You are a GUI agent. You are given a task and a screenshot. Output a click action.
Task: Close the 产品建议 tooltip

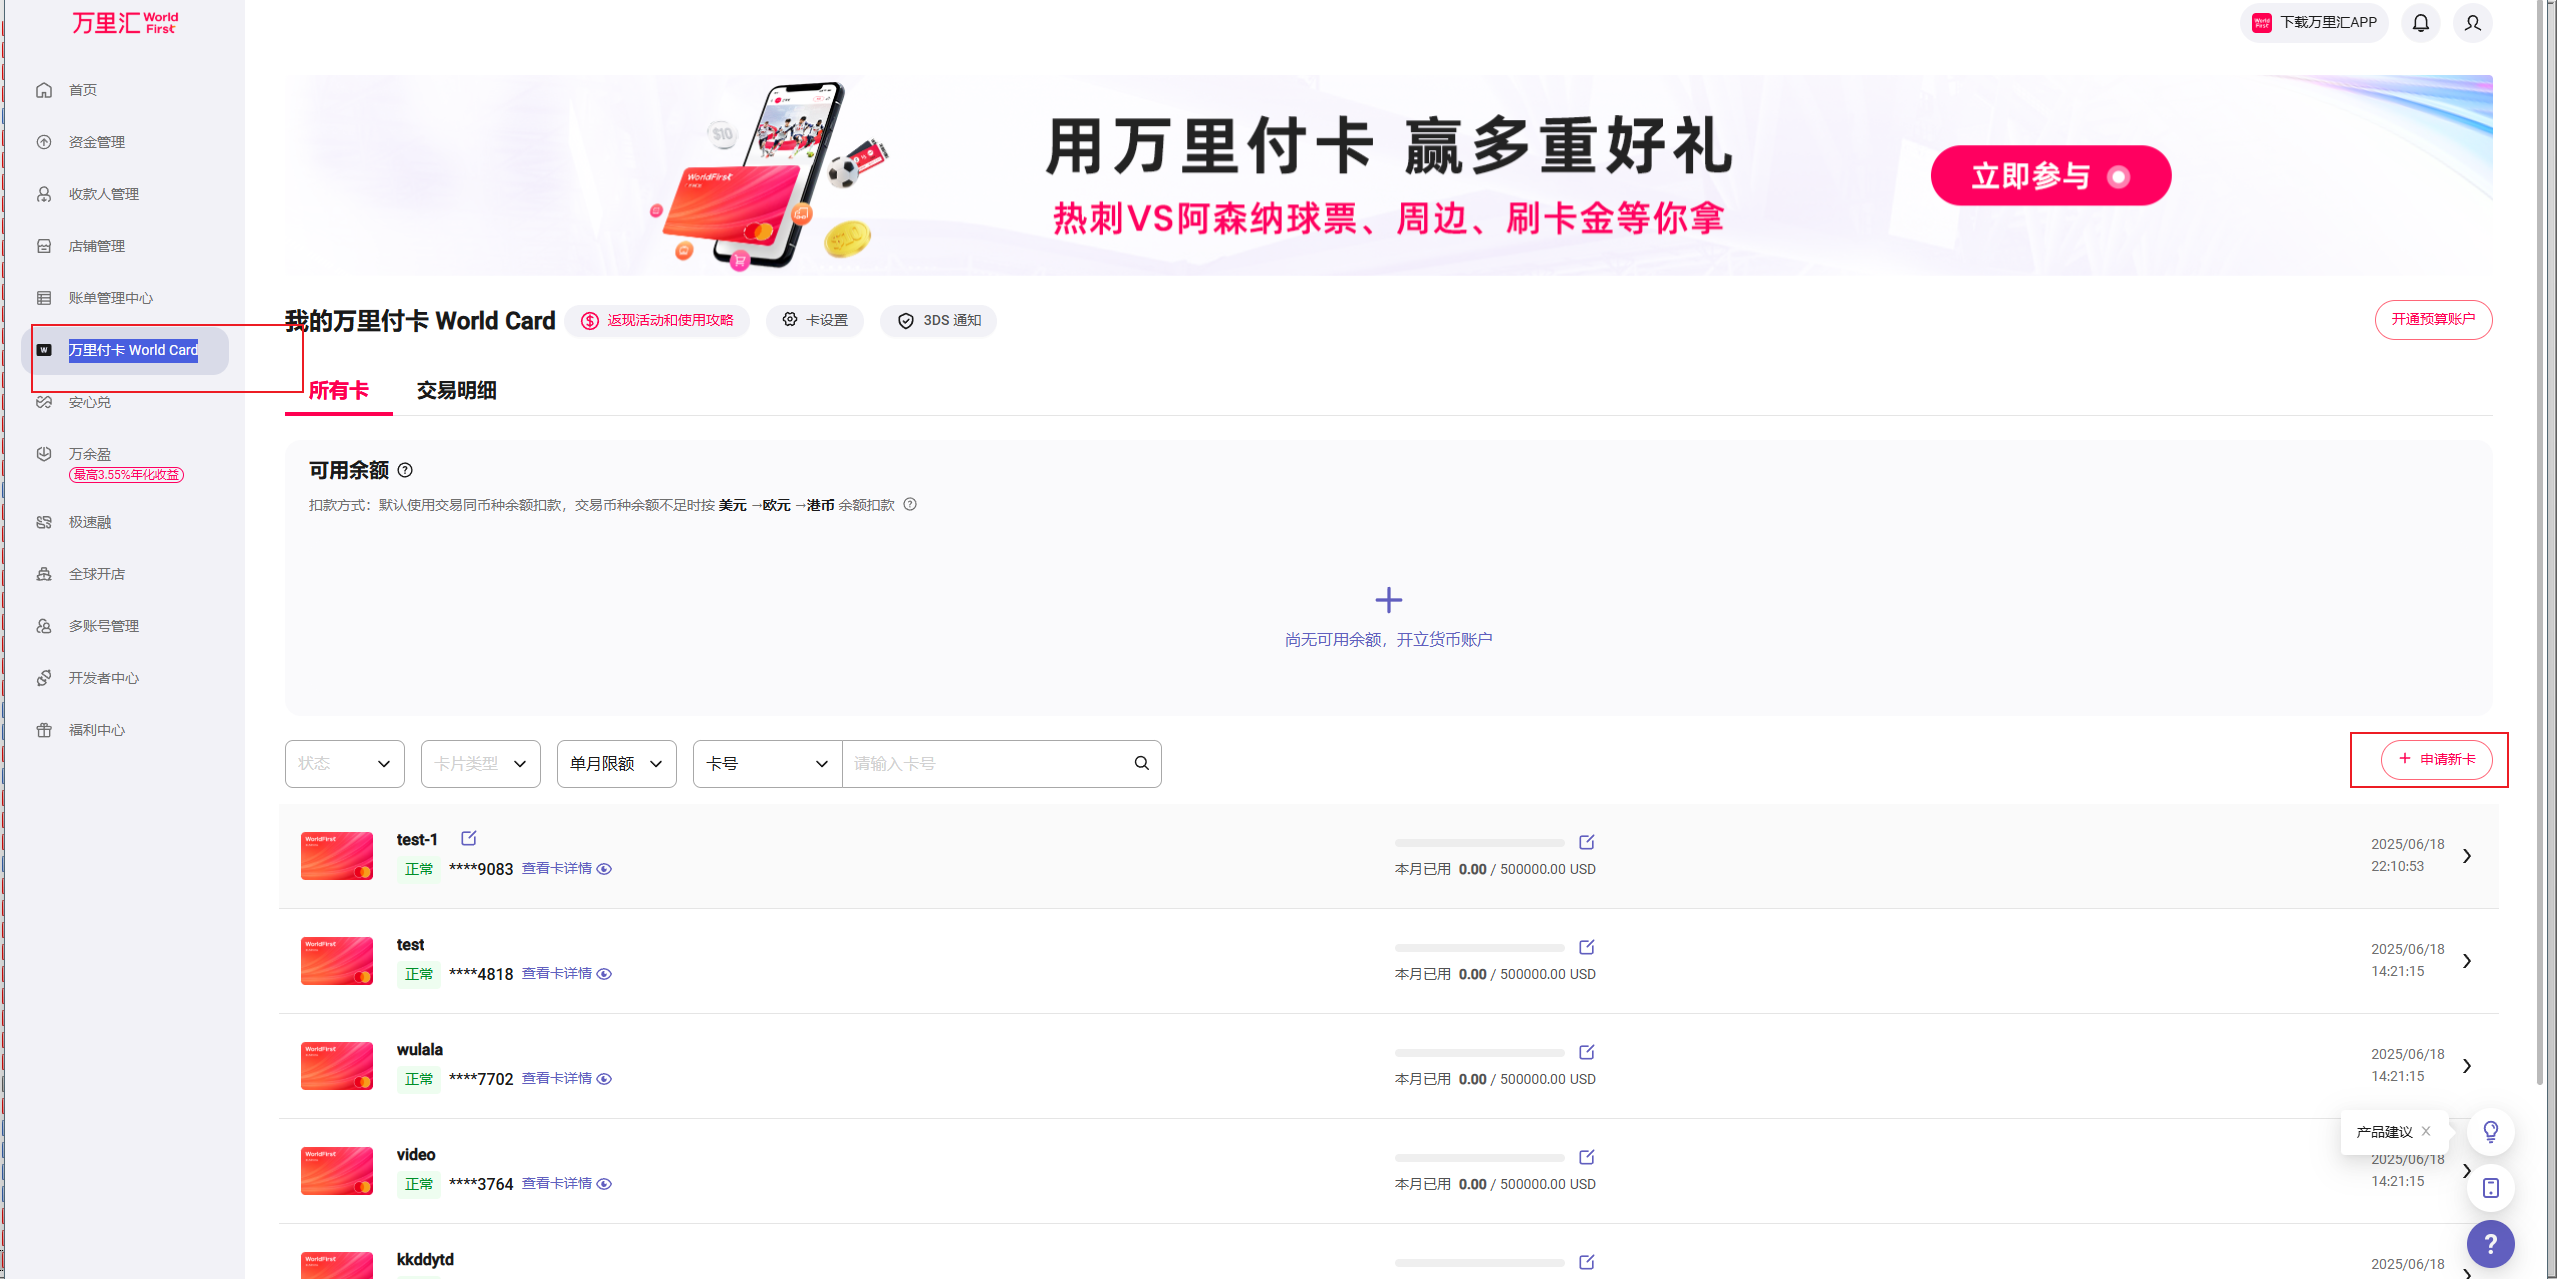tap(2426, 1131)
